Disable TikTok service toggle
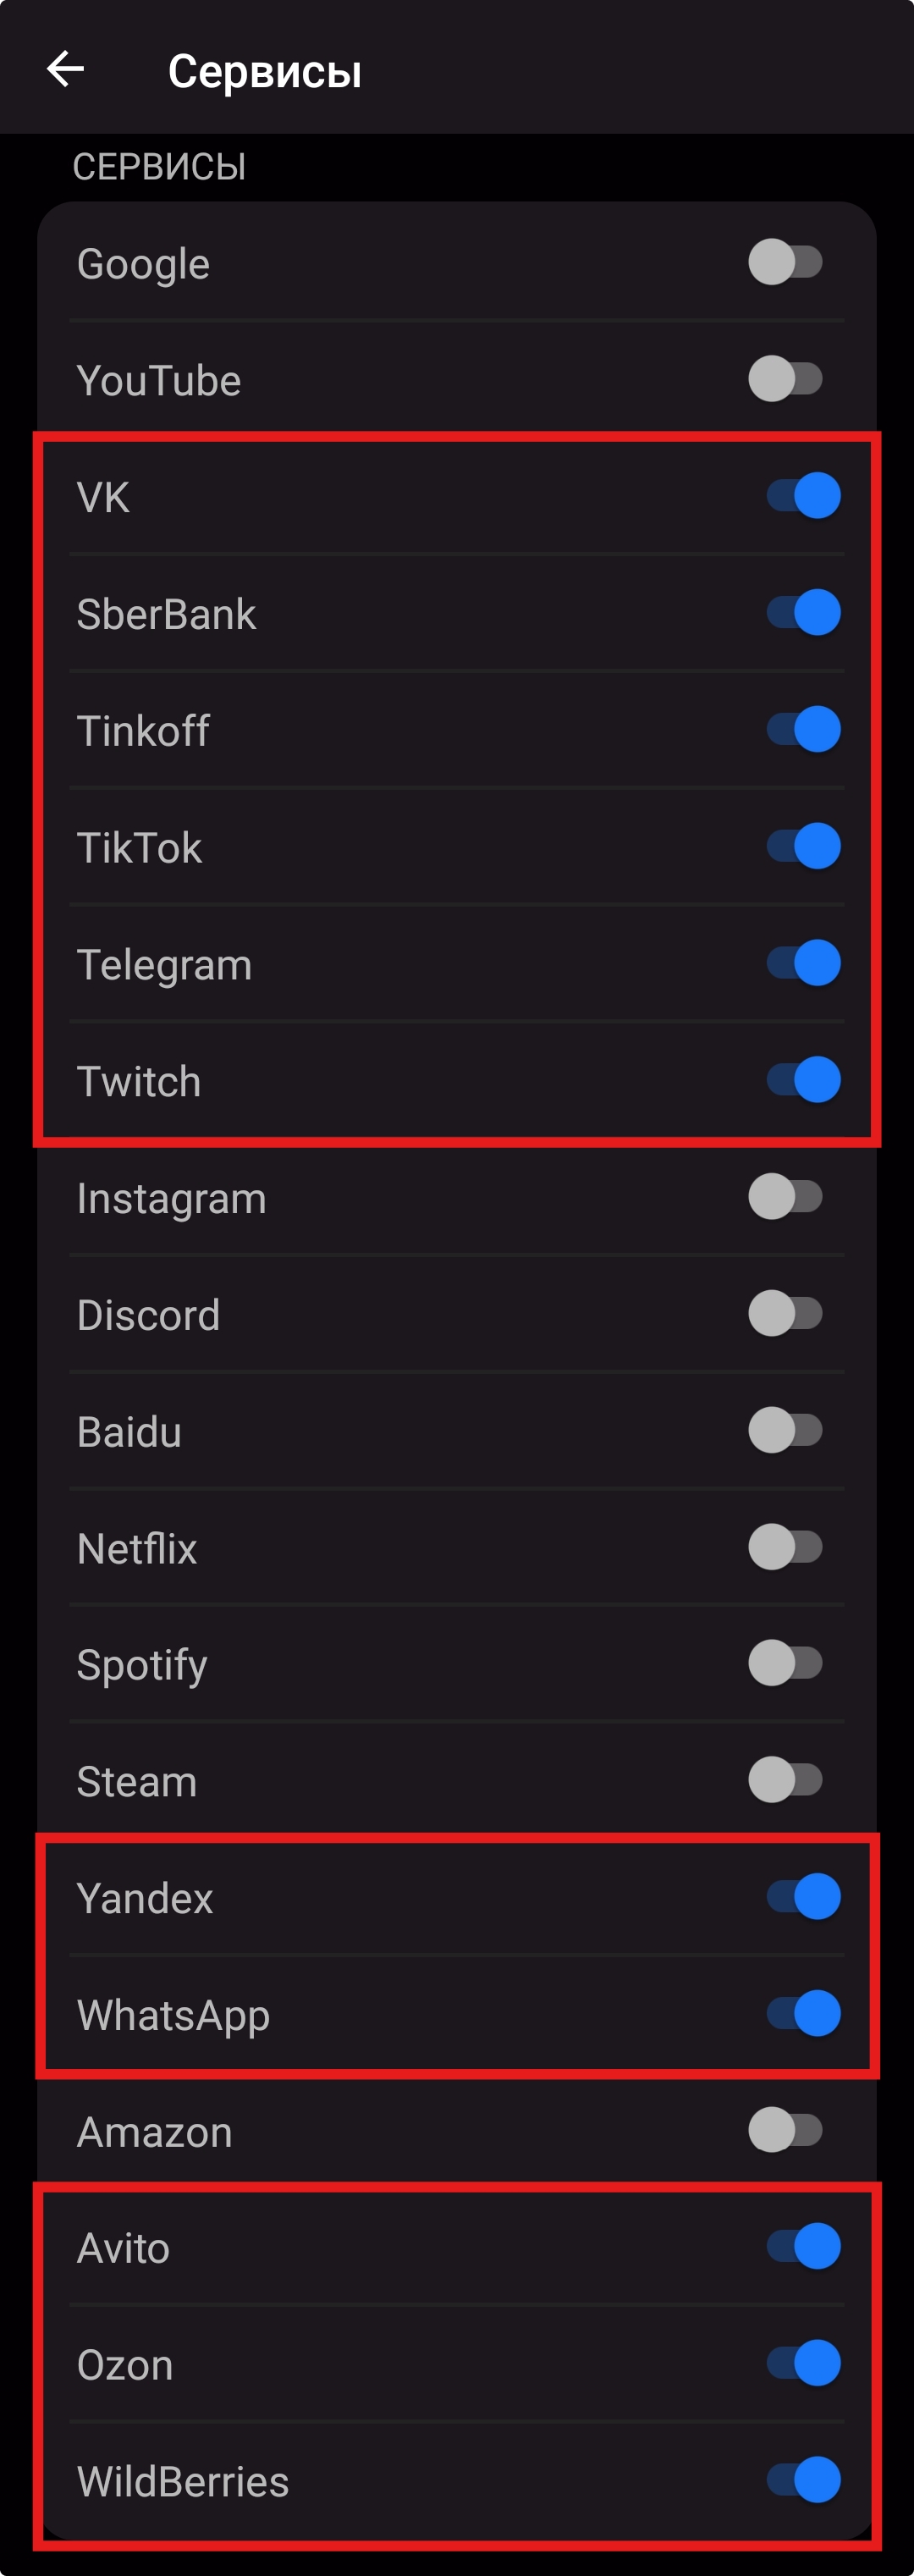914x2576 pixels. (803, 847)
